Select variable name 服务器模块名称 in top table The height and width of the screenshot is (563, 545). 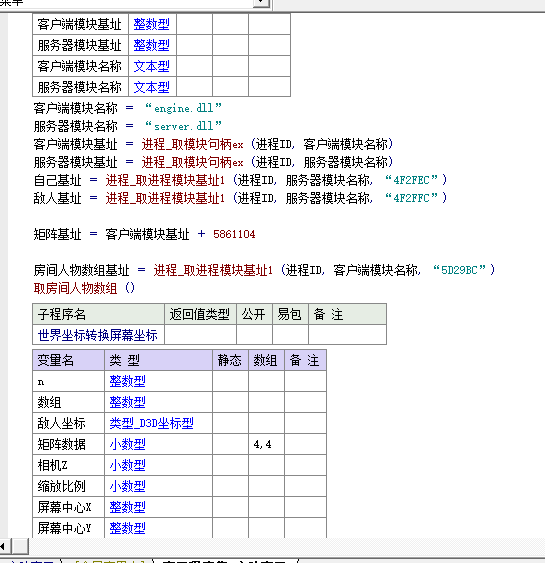(x=79, y=87)
